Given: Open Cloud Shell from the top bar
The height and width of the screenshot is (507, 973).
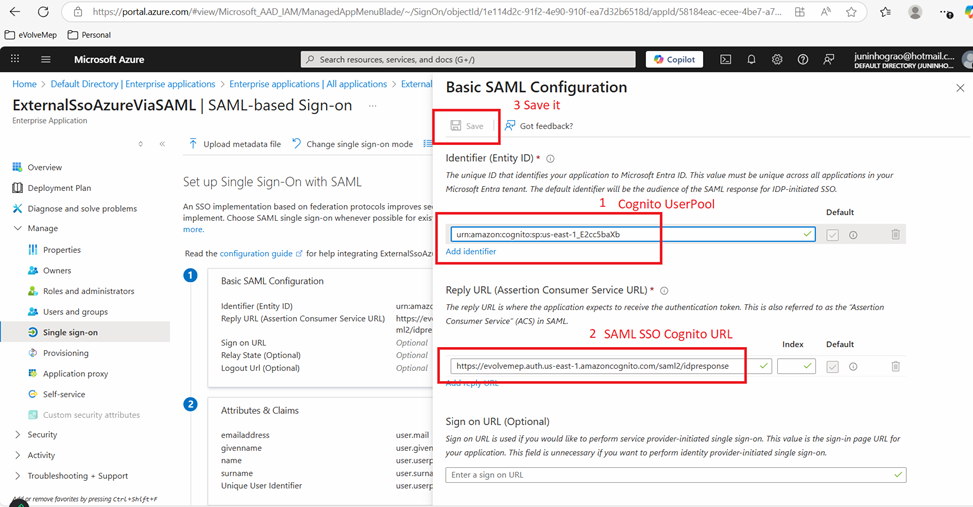Looking at the screenshot, I should point(725,60).
